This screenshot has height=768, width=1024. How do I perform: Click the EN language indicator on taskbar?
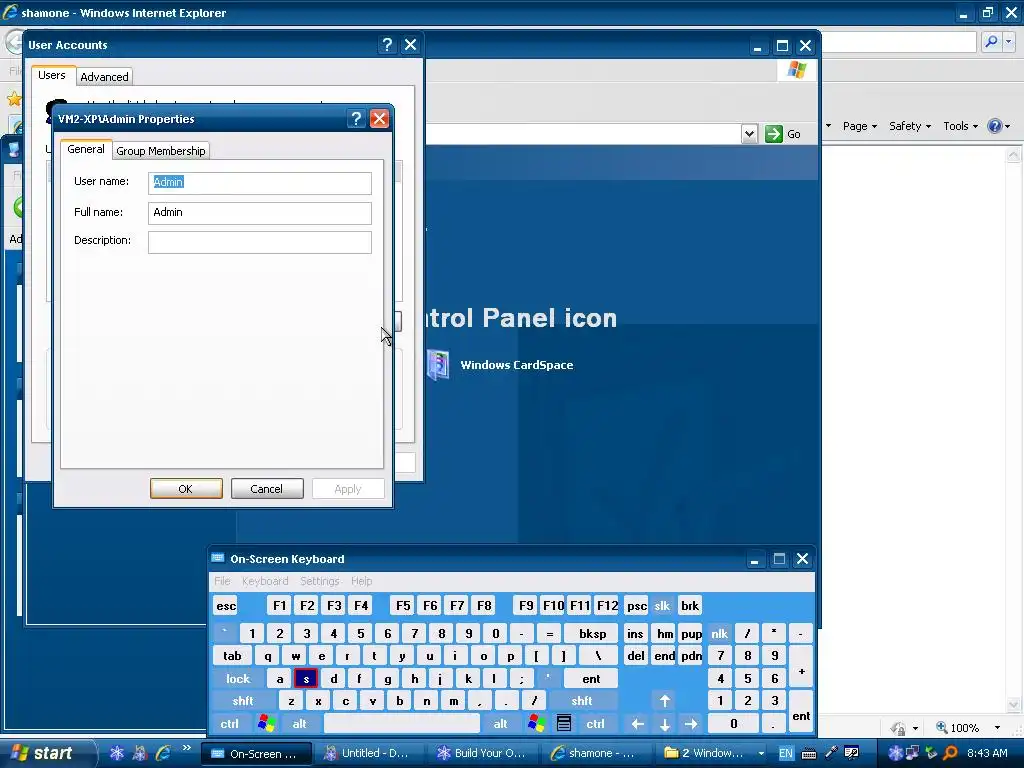point(786,754)
